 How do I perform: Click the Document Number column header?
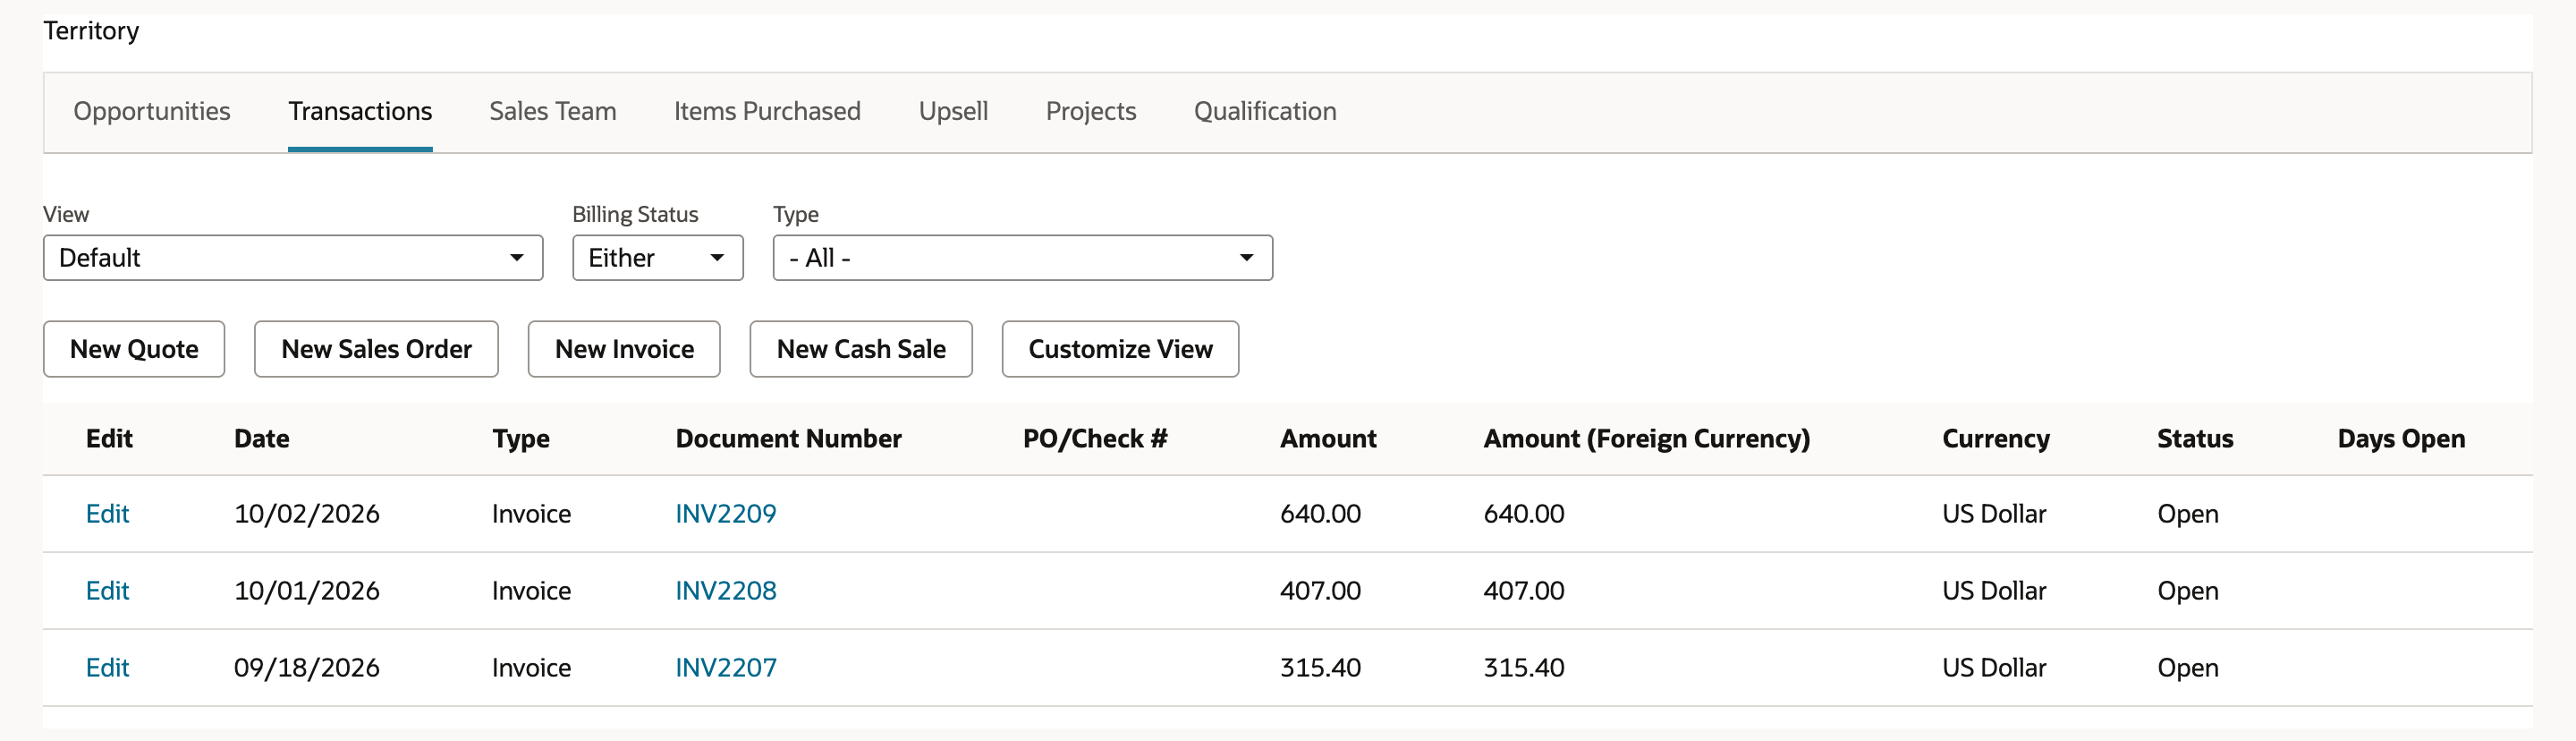click(x=789, y=439)
